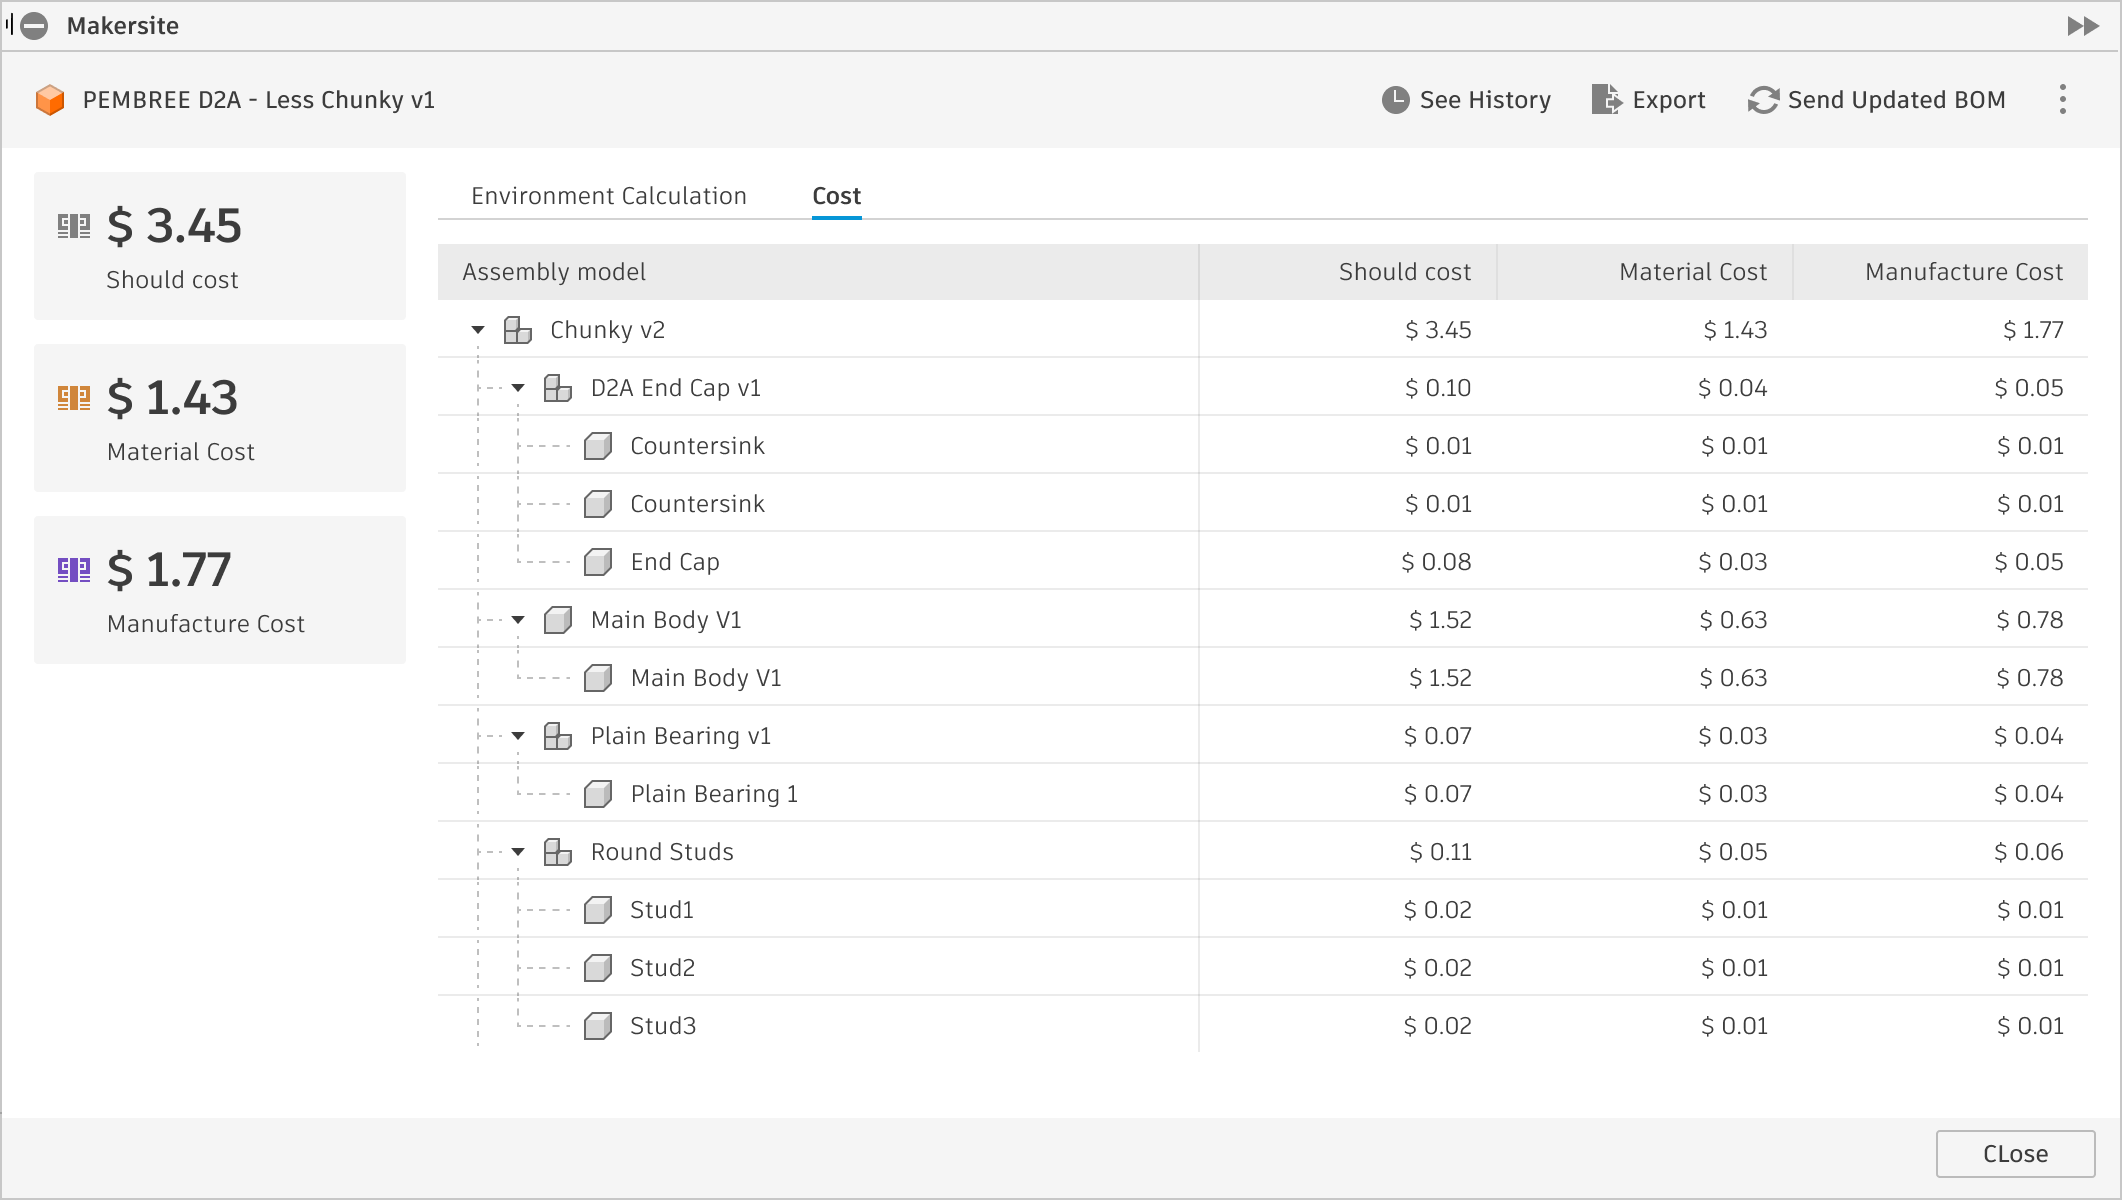Click PEMBREE D2A - Less Chunky v1 title

click(259, 100)
